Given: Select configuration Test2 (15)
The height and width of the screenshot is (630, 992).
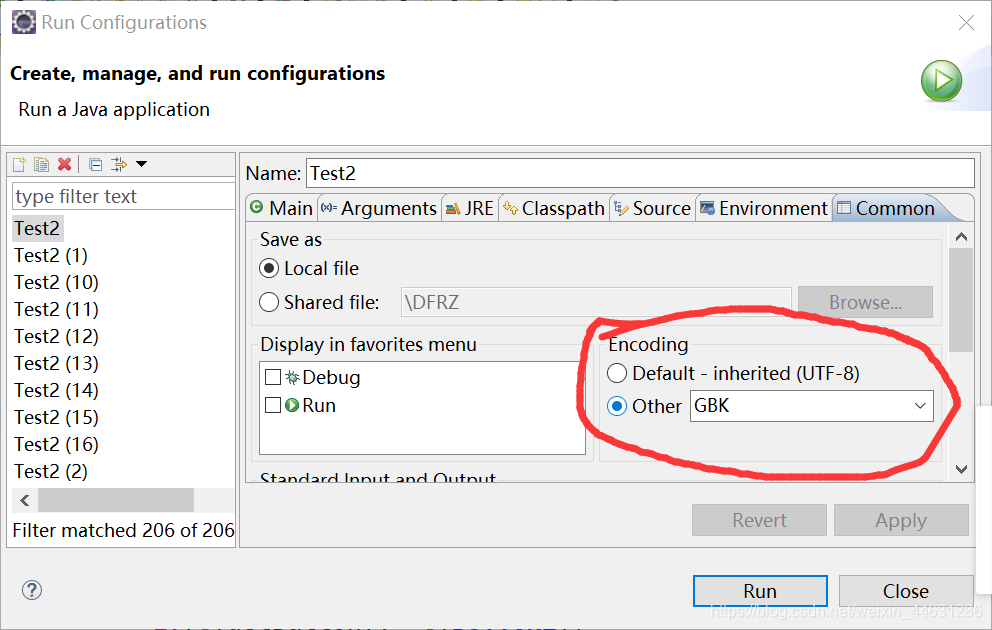Looking at the screenshot, I should 57,417.
